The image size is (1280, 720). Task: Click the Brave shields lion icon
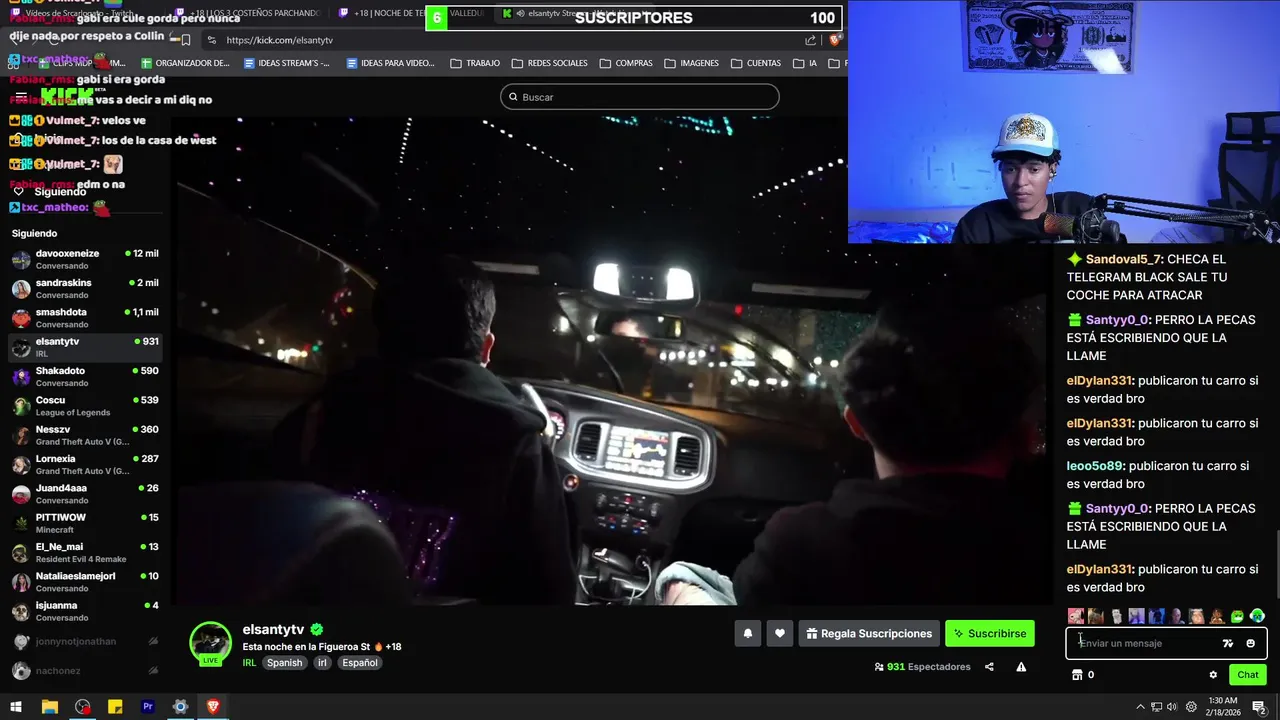pyautogui.click(x=835, y=40)
